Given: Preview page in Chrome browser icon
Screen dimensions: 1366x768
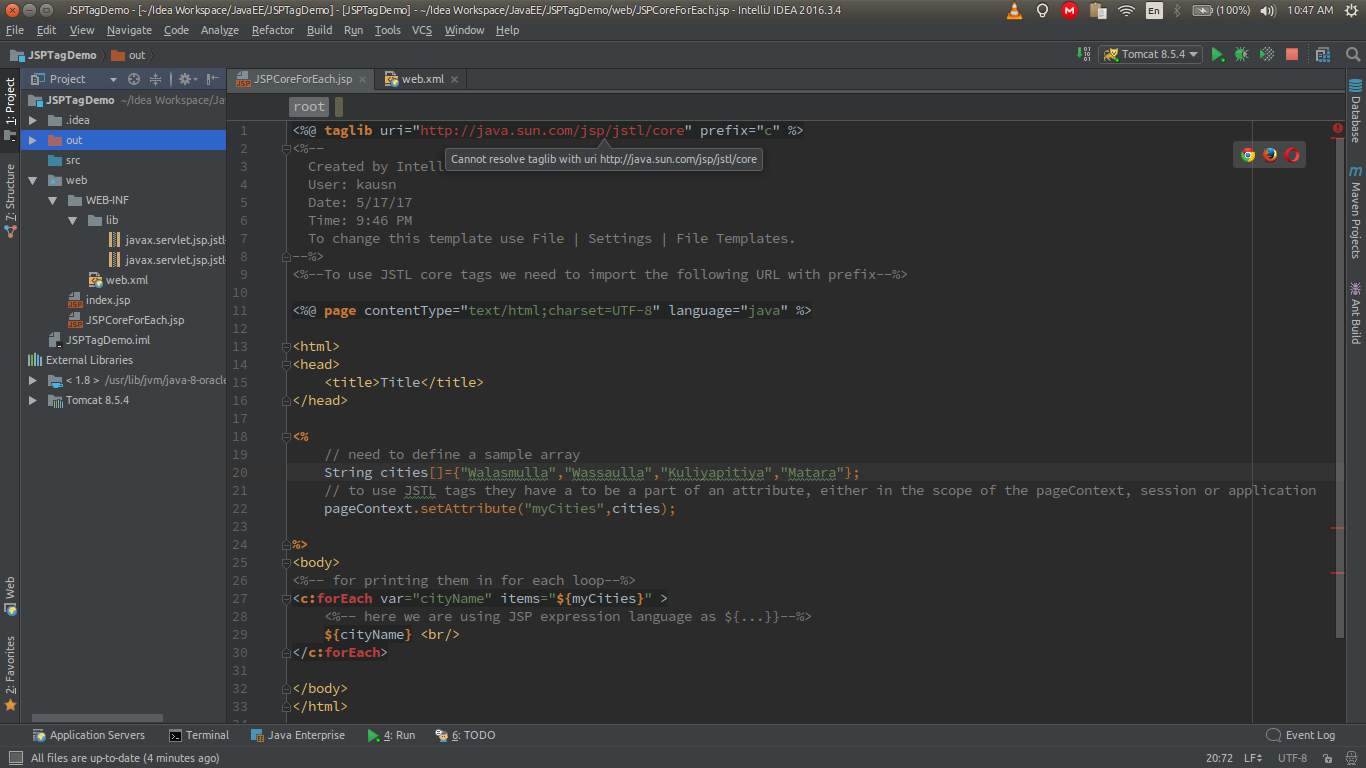Looking at the screenshot, I should [x=1248, y=154].
